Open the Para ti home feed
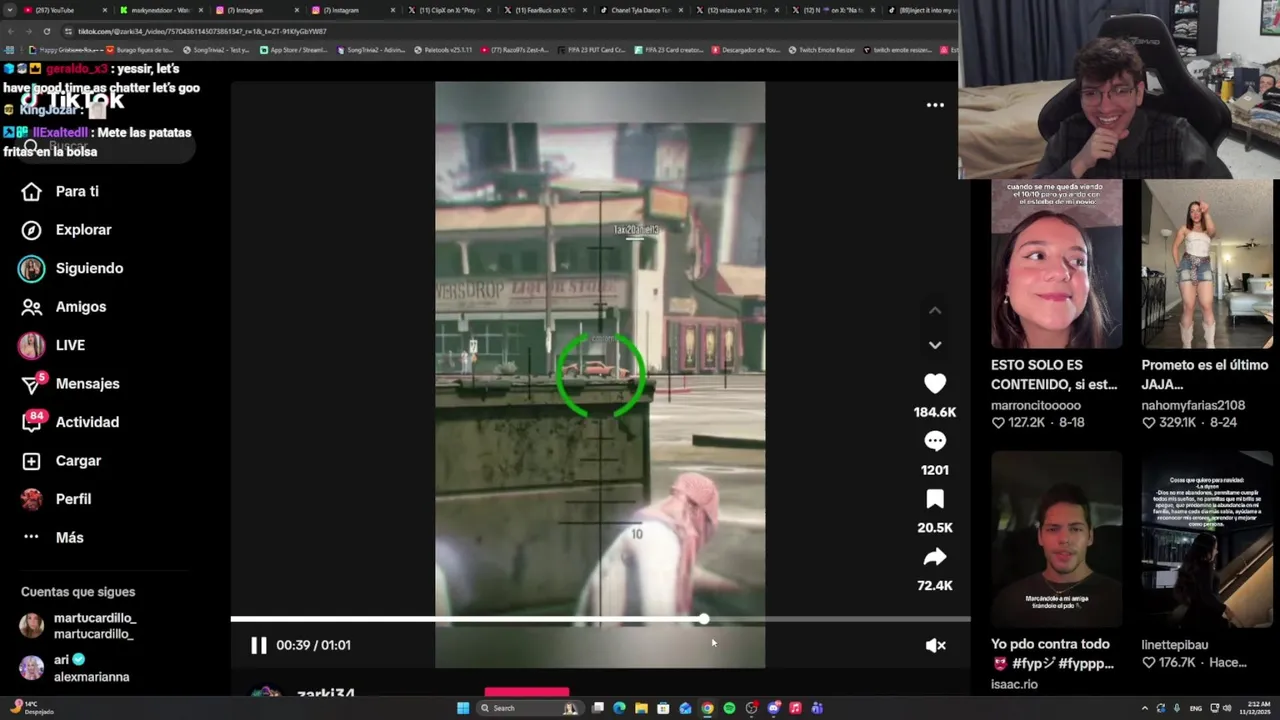This screenshot has height=720, width=1280. [62, 191]
